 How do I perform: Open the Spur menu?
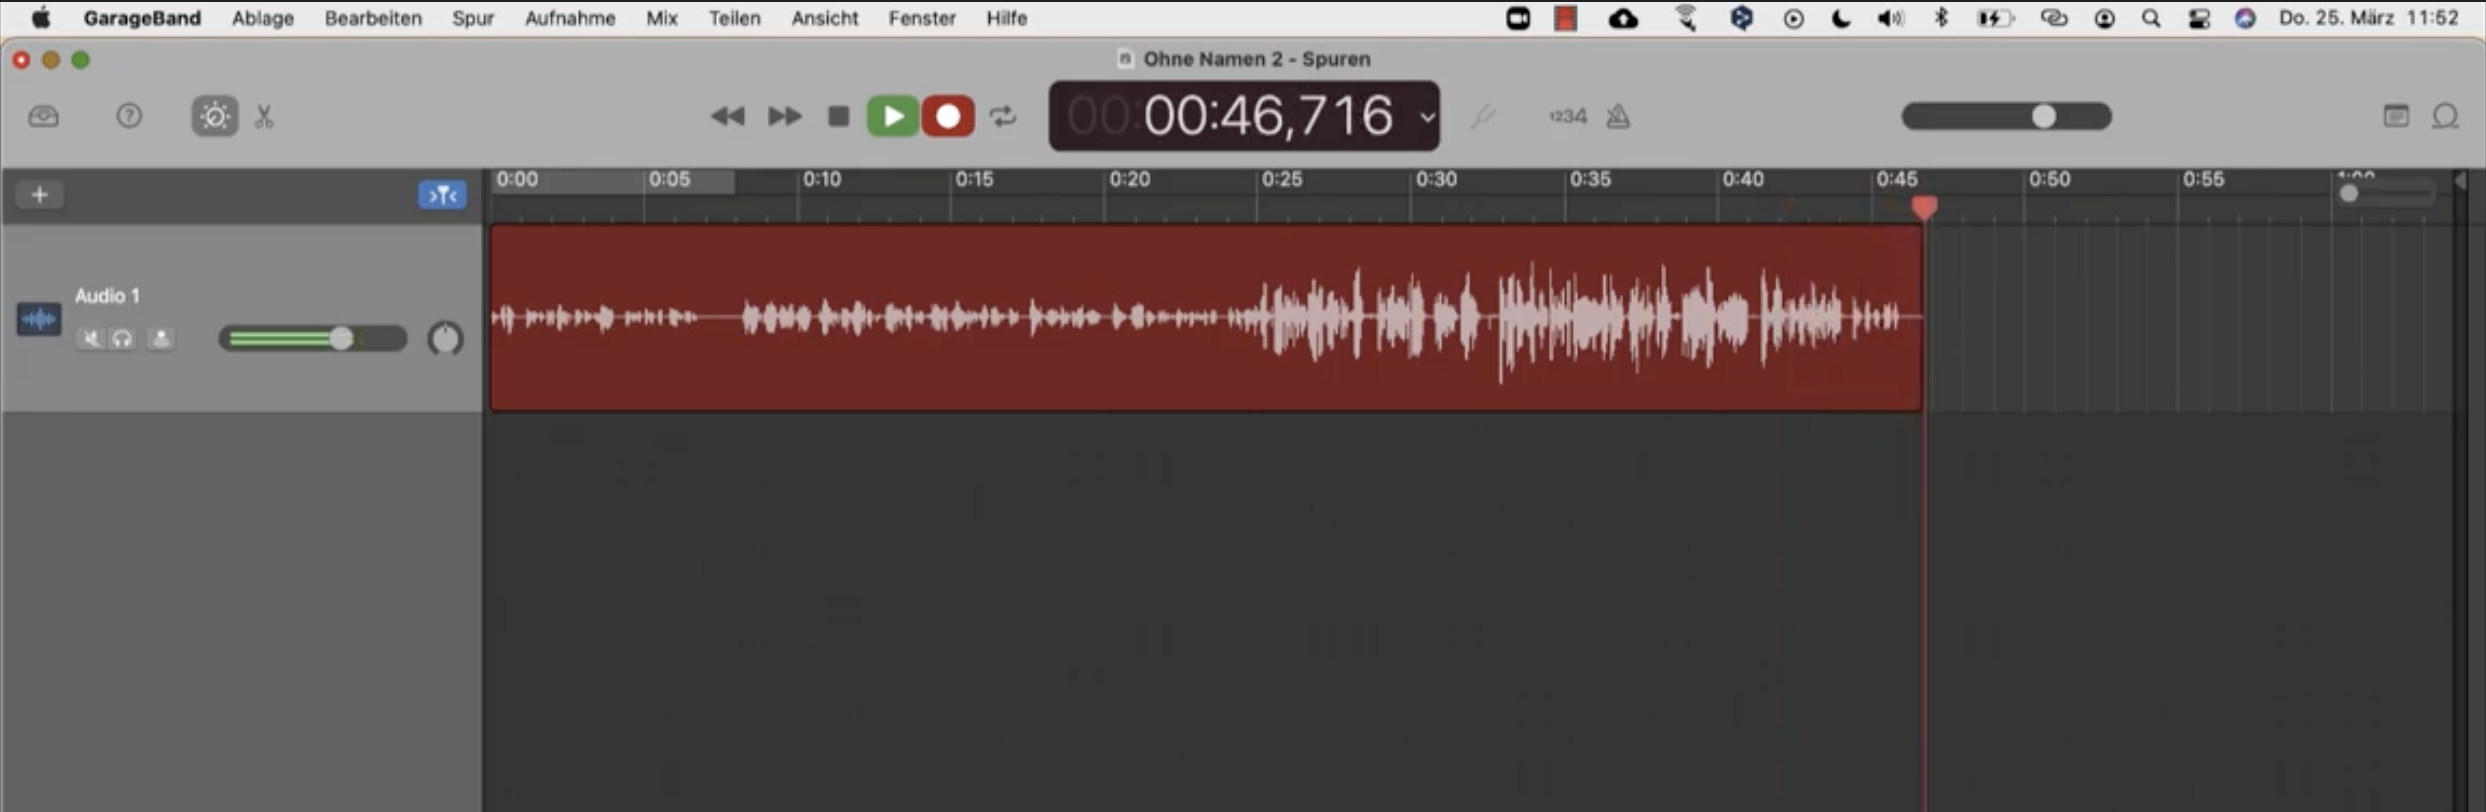click(473, 18)
